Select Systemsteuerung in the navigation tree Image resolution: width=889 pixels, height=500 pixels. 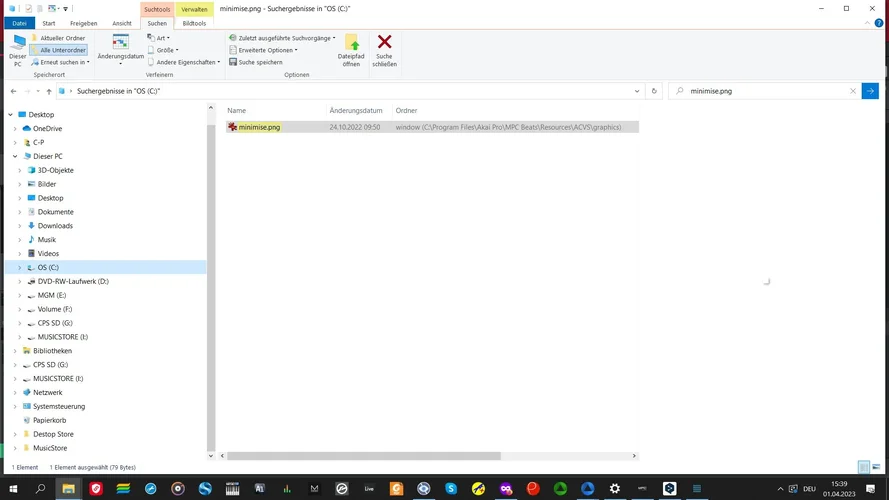click(x=59, y=406)
